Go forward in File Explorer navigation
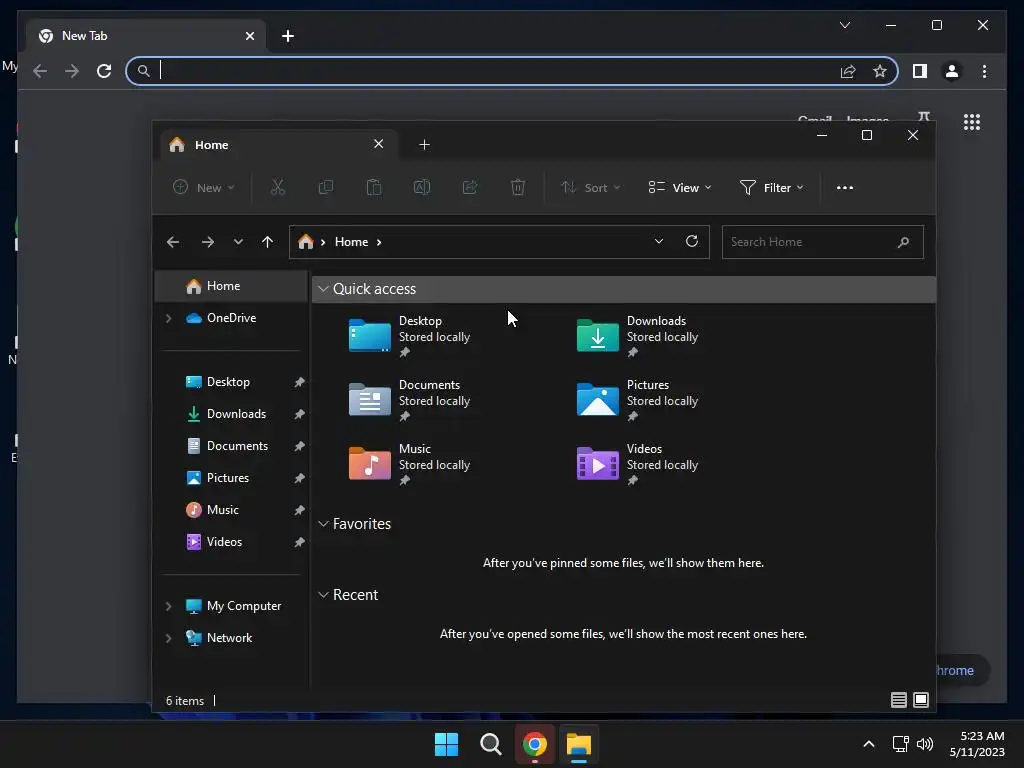This screenshot has width=1024, height=768. (208, 242)
